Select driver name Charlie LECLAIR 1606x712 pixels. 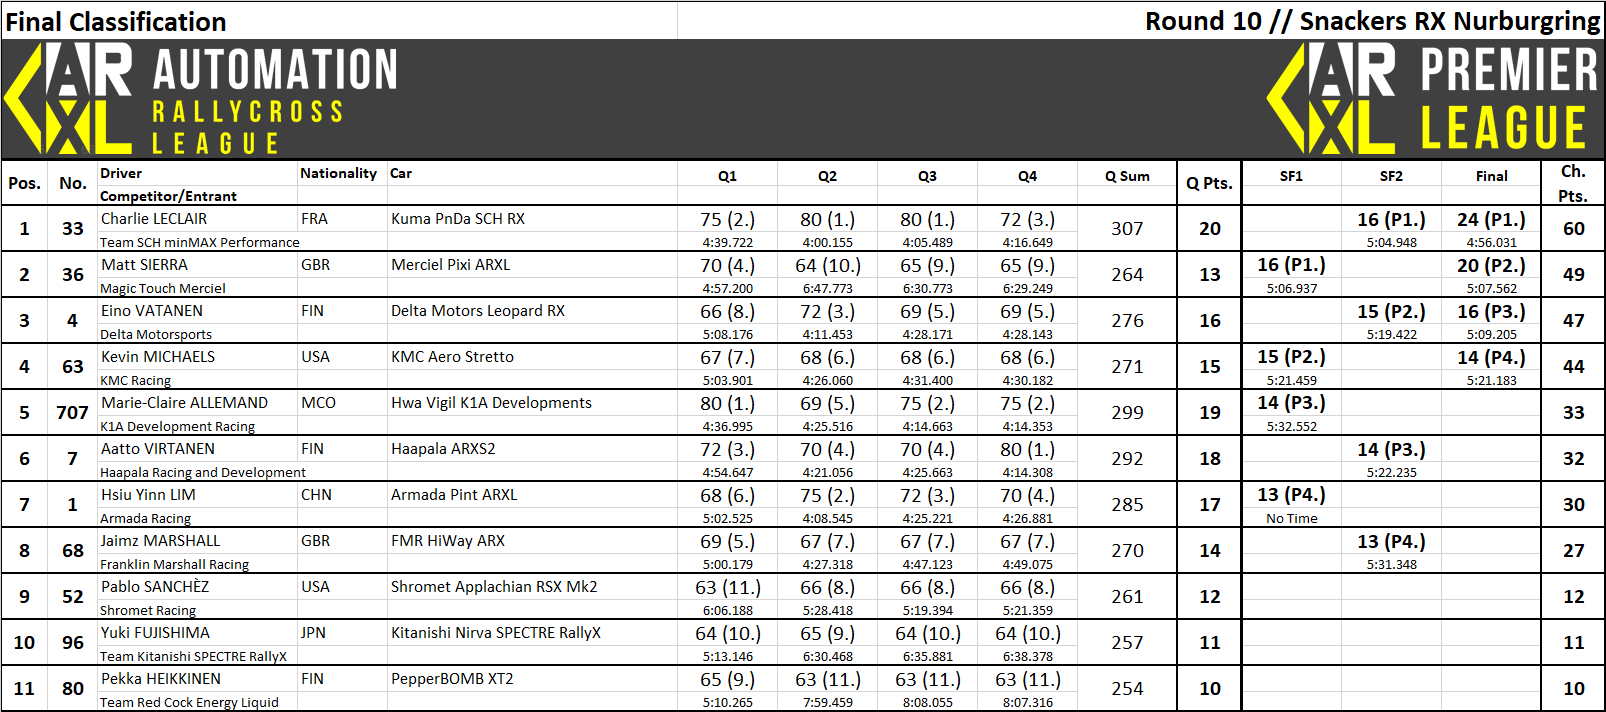click(x=154, y=219)
